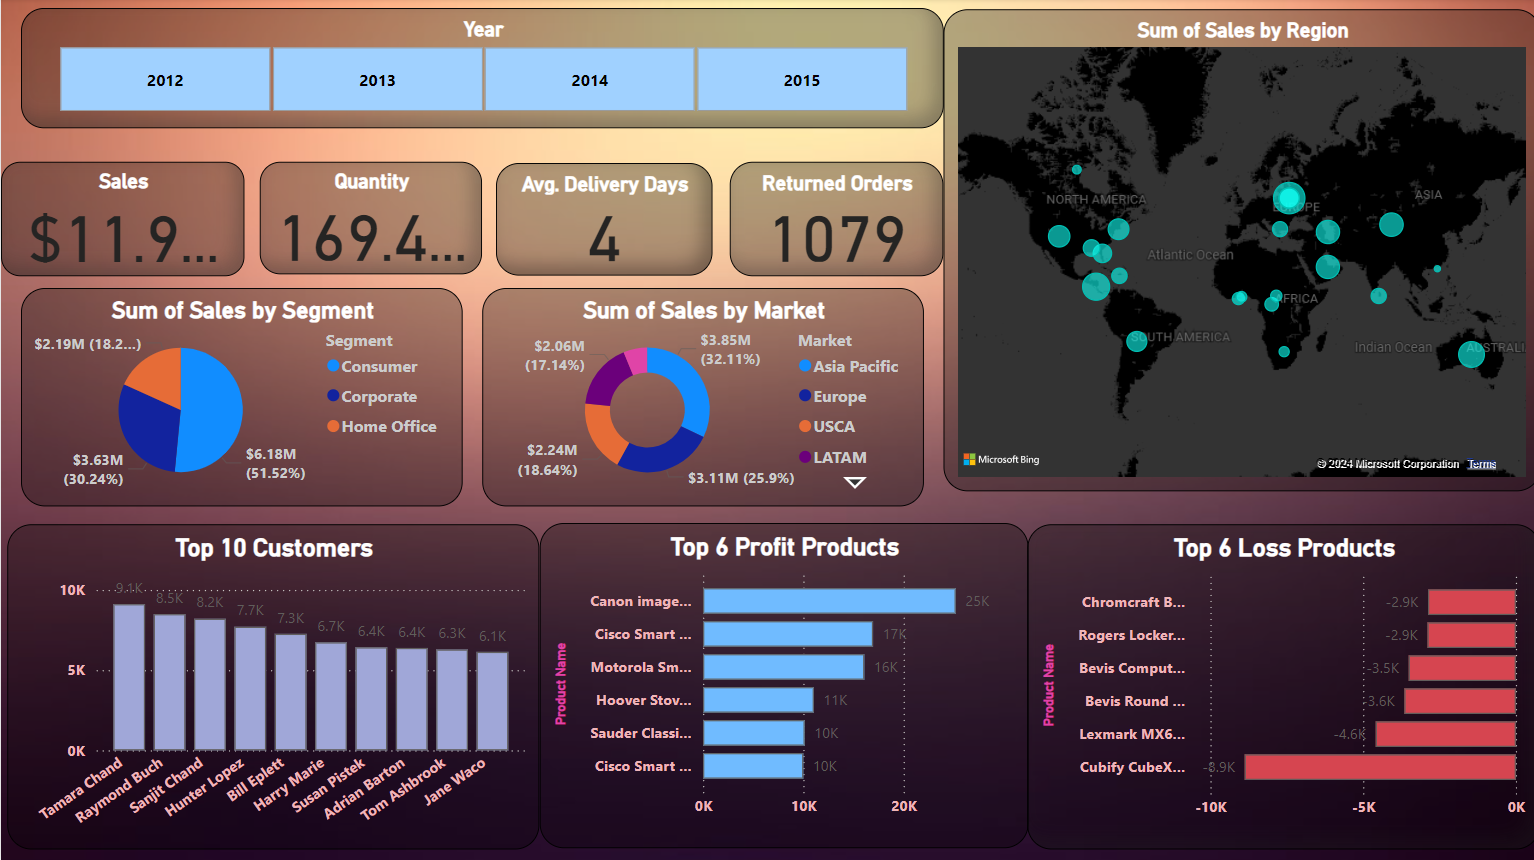This screenshot has width=1534, height=860.
Task: Click Home Office legend entry
Action: tap(388, 427)
